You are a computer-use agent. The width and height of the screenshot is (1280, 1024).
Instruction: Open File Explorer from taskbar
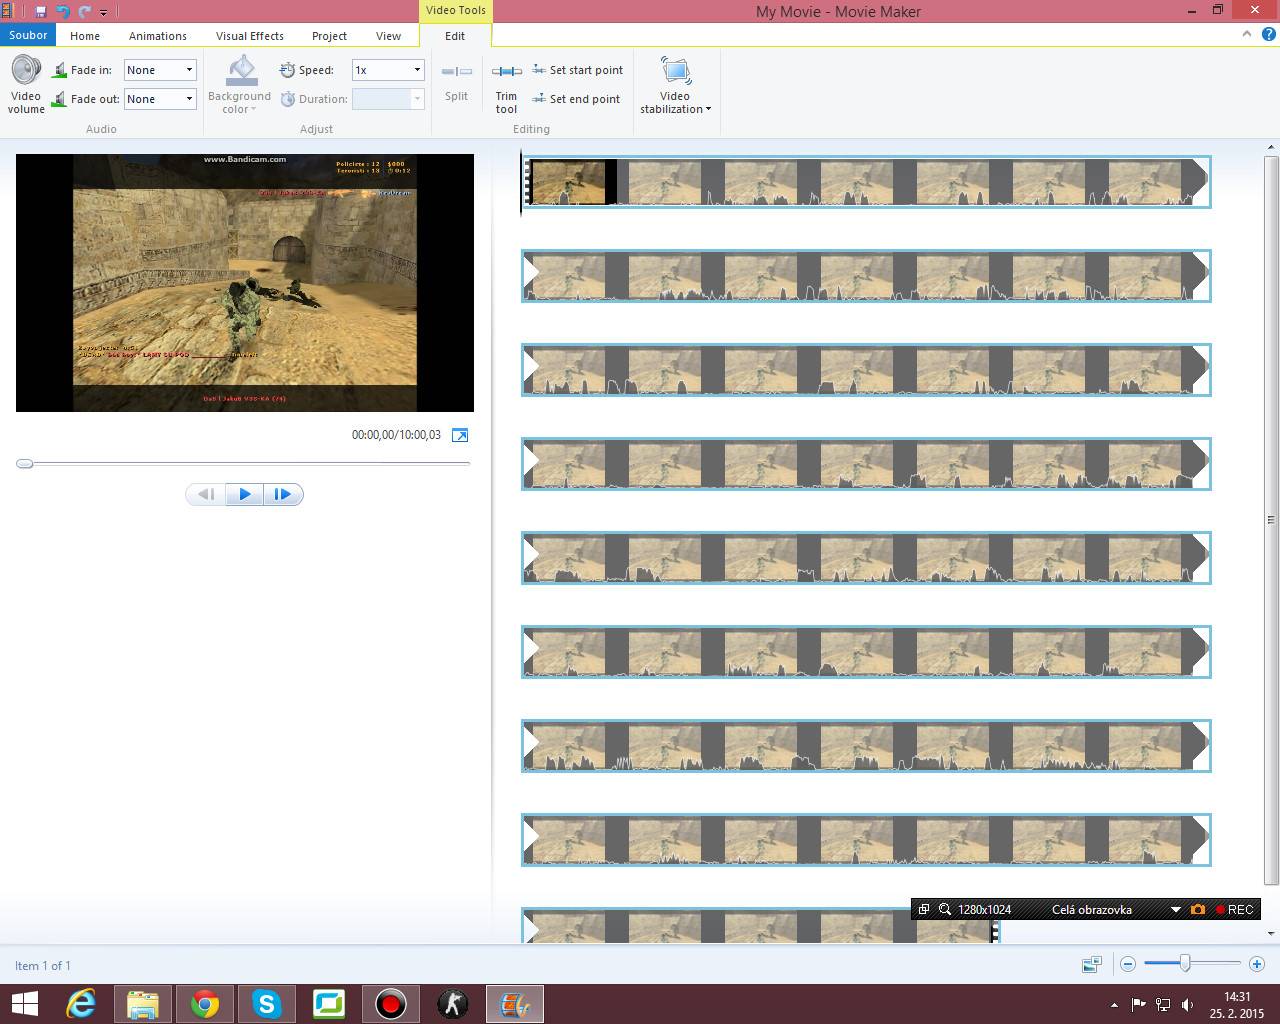tap(142, 1004)
